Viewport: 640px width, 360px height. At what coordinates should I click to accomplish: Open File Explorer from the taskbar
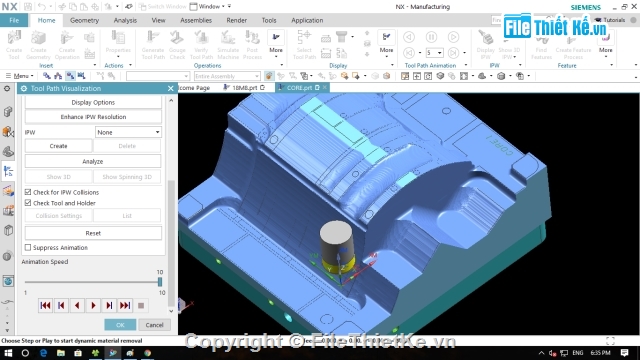61,353
